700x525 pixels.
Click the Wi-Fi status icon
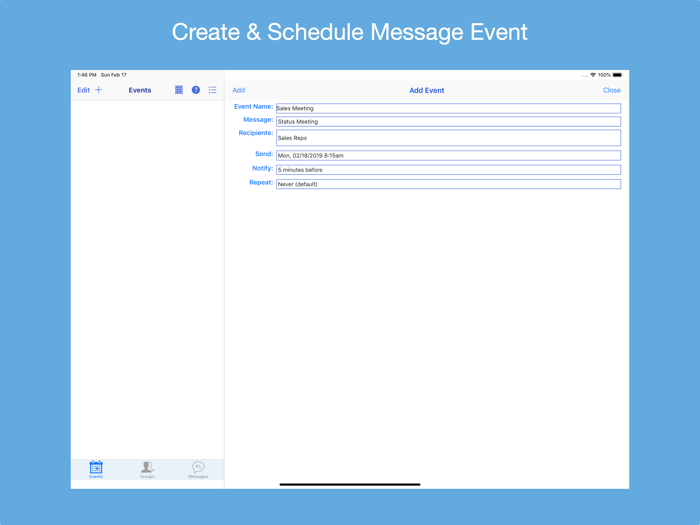coord(593,75)
